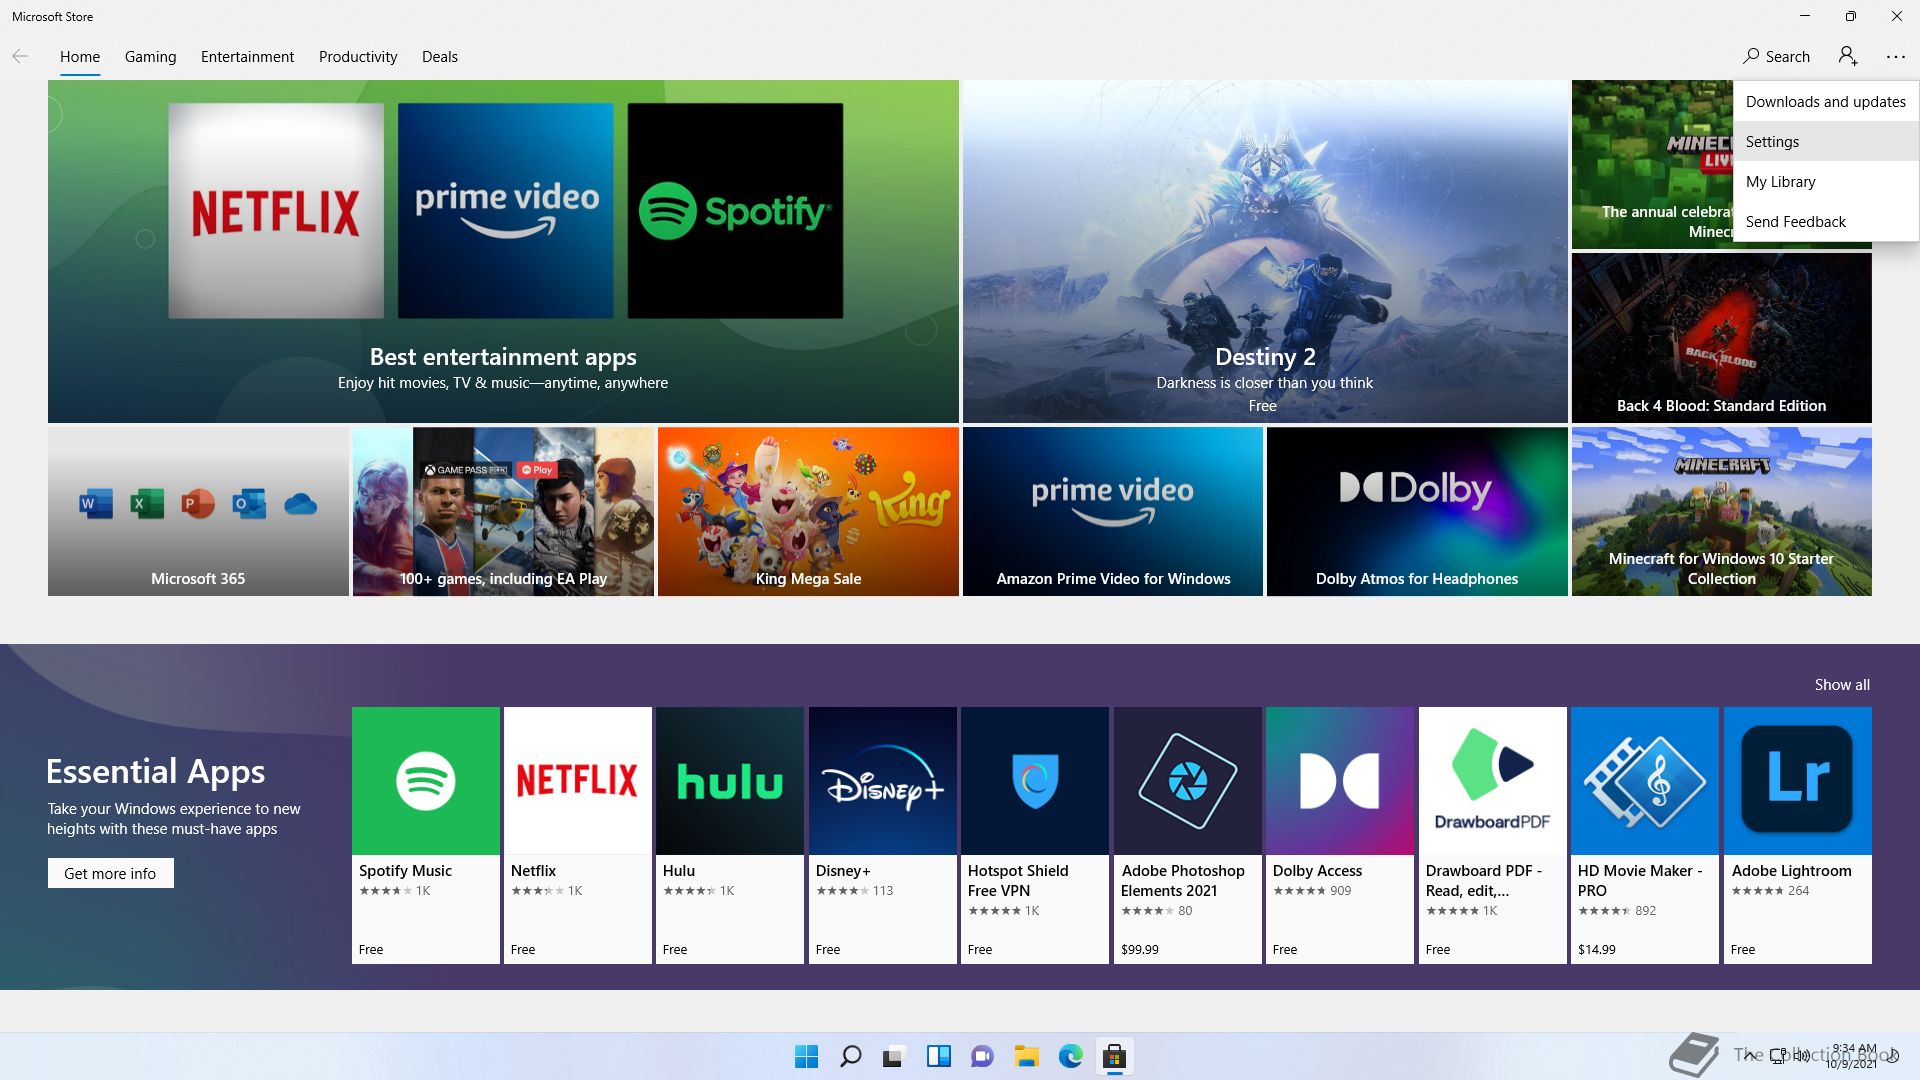Open the Microsoft 365 tile
This screenshot has width=1920, height=1080.
(198, 511)
